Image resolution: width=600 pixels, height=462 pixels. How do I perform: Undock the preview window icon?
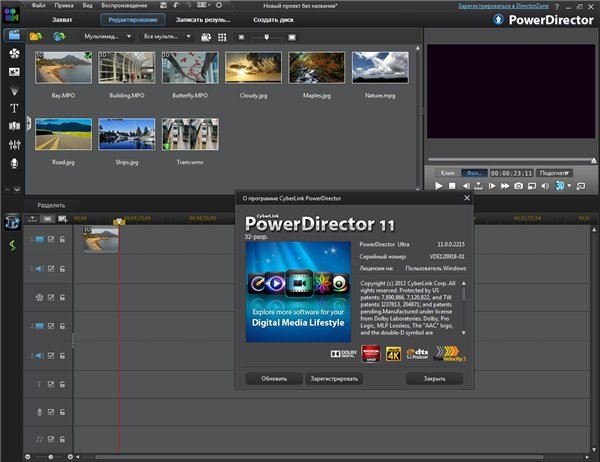(580, 186)
